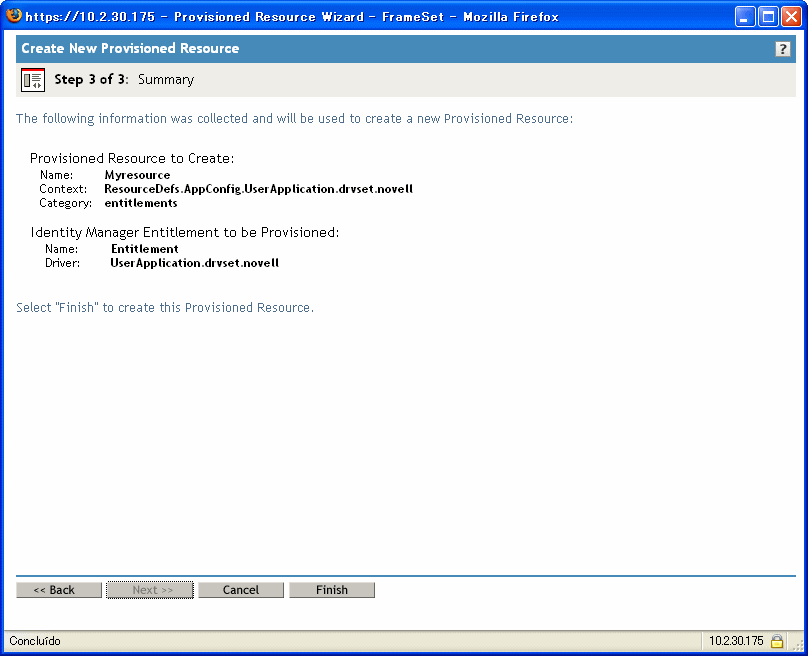Screen dimensions: 808x656
Task: Go back with the << Back button
Action: [59, 590]
